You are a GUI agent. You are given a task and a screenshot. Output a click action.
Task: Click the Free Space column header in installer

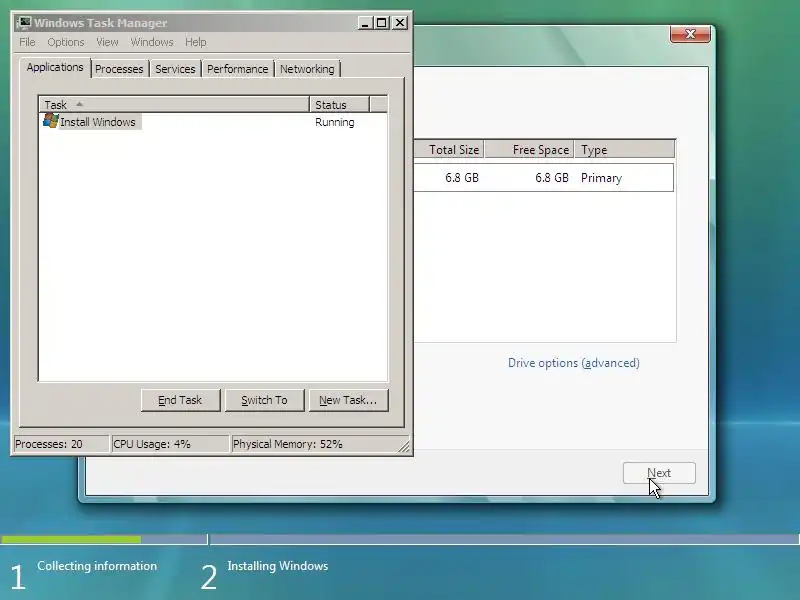(530, 149)
